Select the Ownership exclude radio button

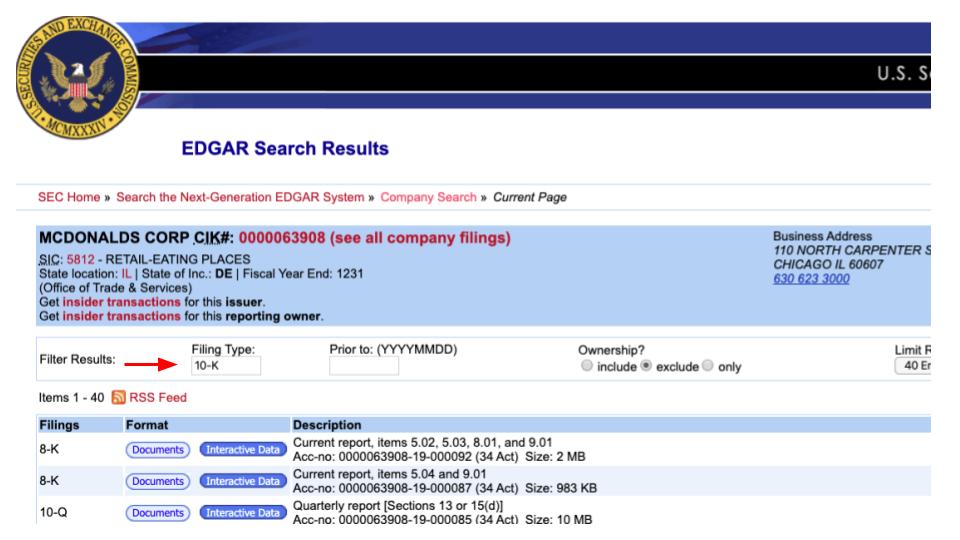tap(646, 366)
